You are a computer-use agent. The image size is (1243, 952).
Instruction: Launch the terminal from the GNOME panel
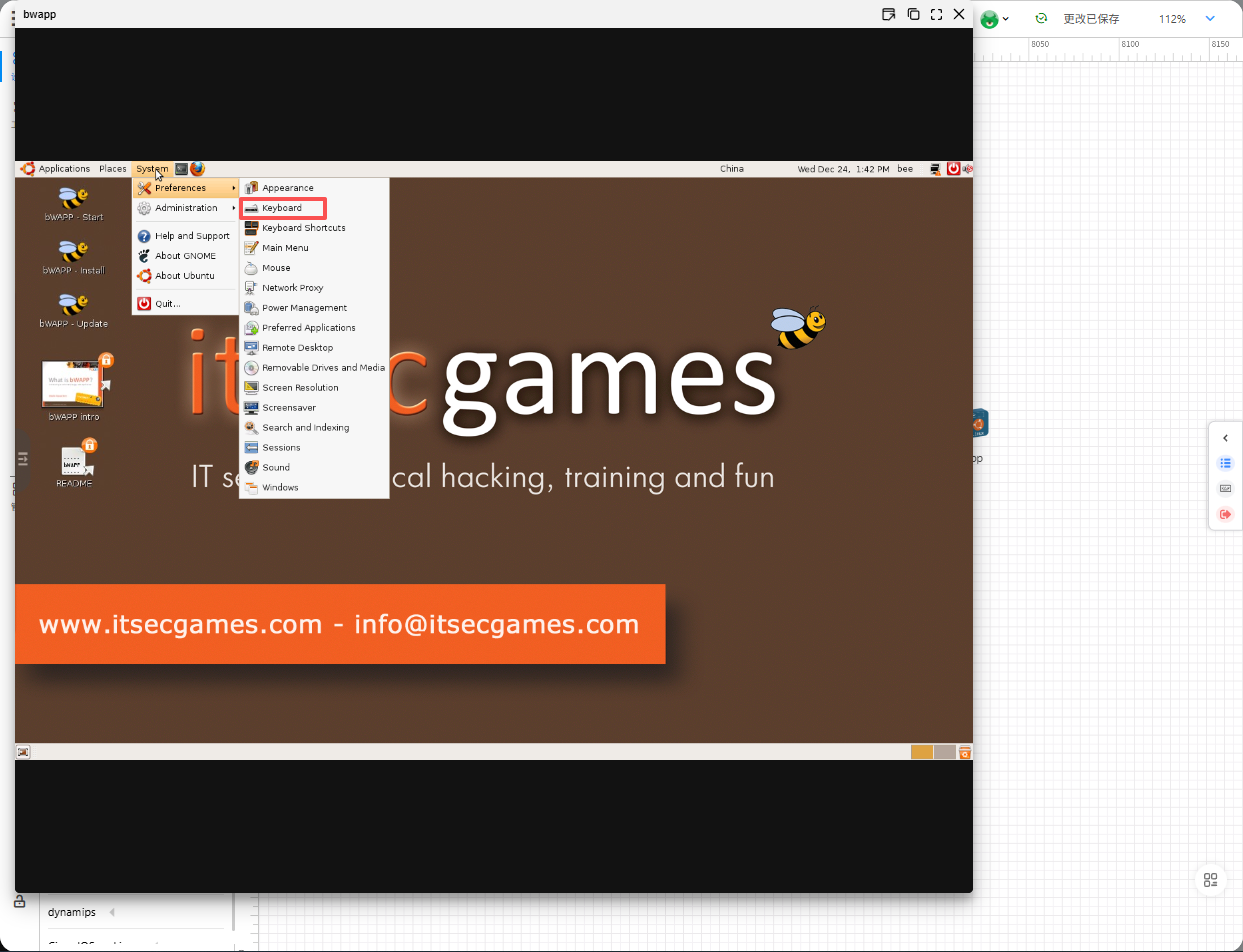coord(181,169)
